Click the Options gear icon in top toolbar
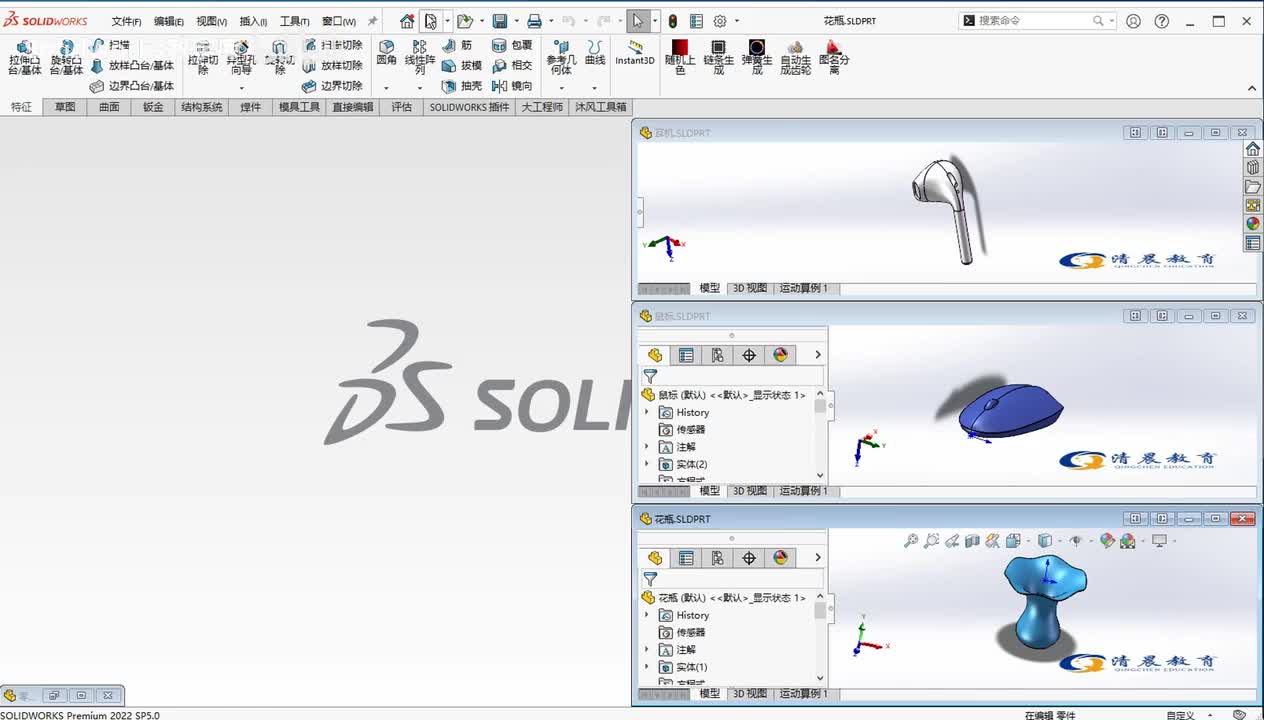The image size is (1264, 720). click(x=720, y=21)
